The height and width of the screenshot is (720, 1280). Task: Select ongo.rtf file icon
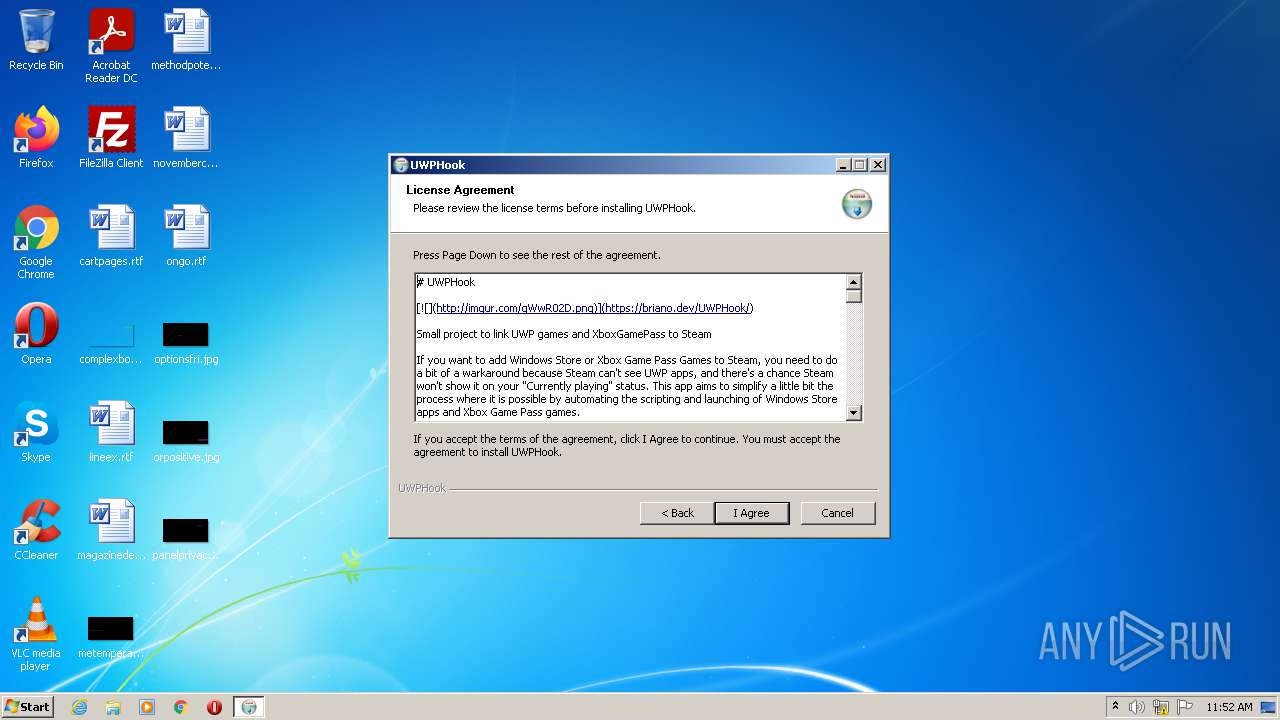click(186, 236)
